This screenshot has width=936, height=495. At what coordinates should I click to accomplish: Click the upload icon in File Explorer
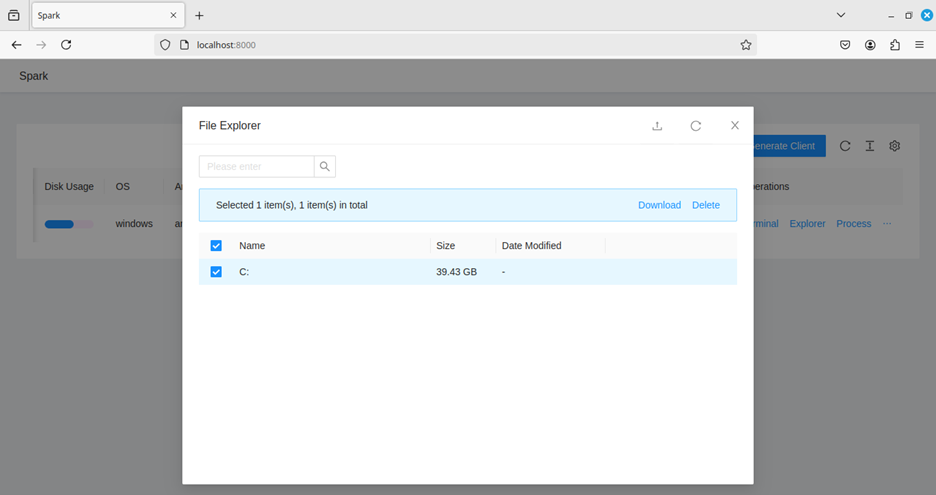pos(657,126)
